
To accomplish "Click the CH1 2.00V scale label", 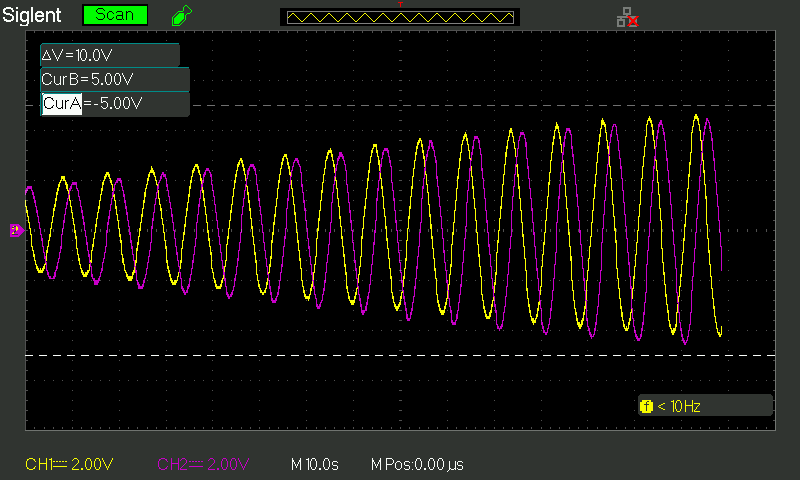I will click(x=69, y=464).
